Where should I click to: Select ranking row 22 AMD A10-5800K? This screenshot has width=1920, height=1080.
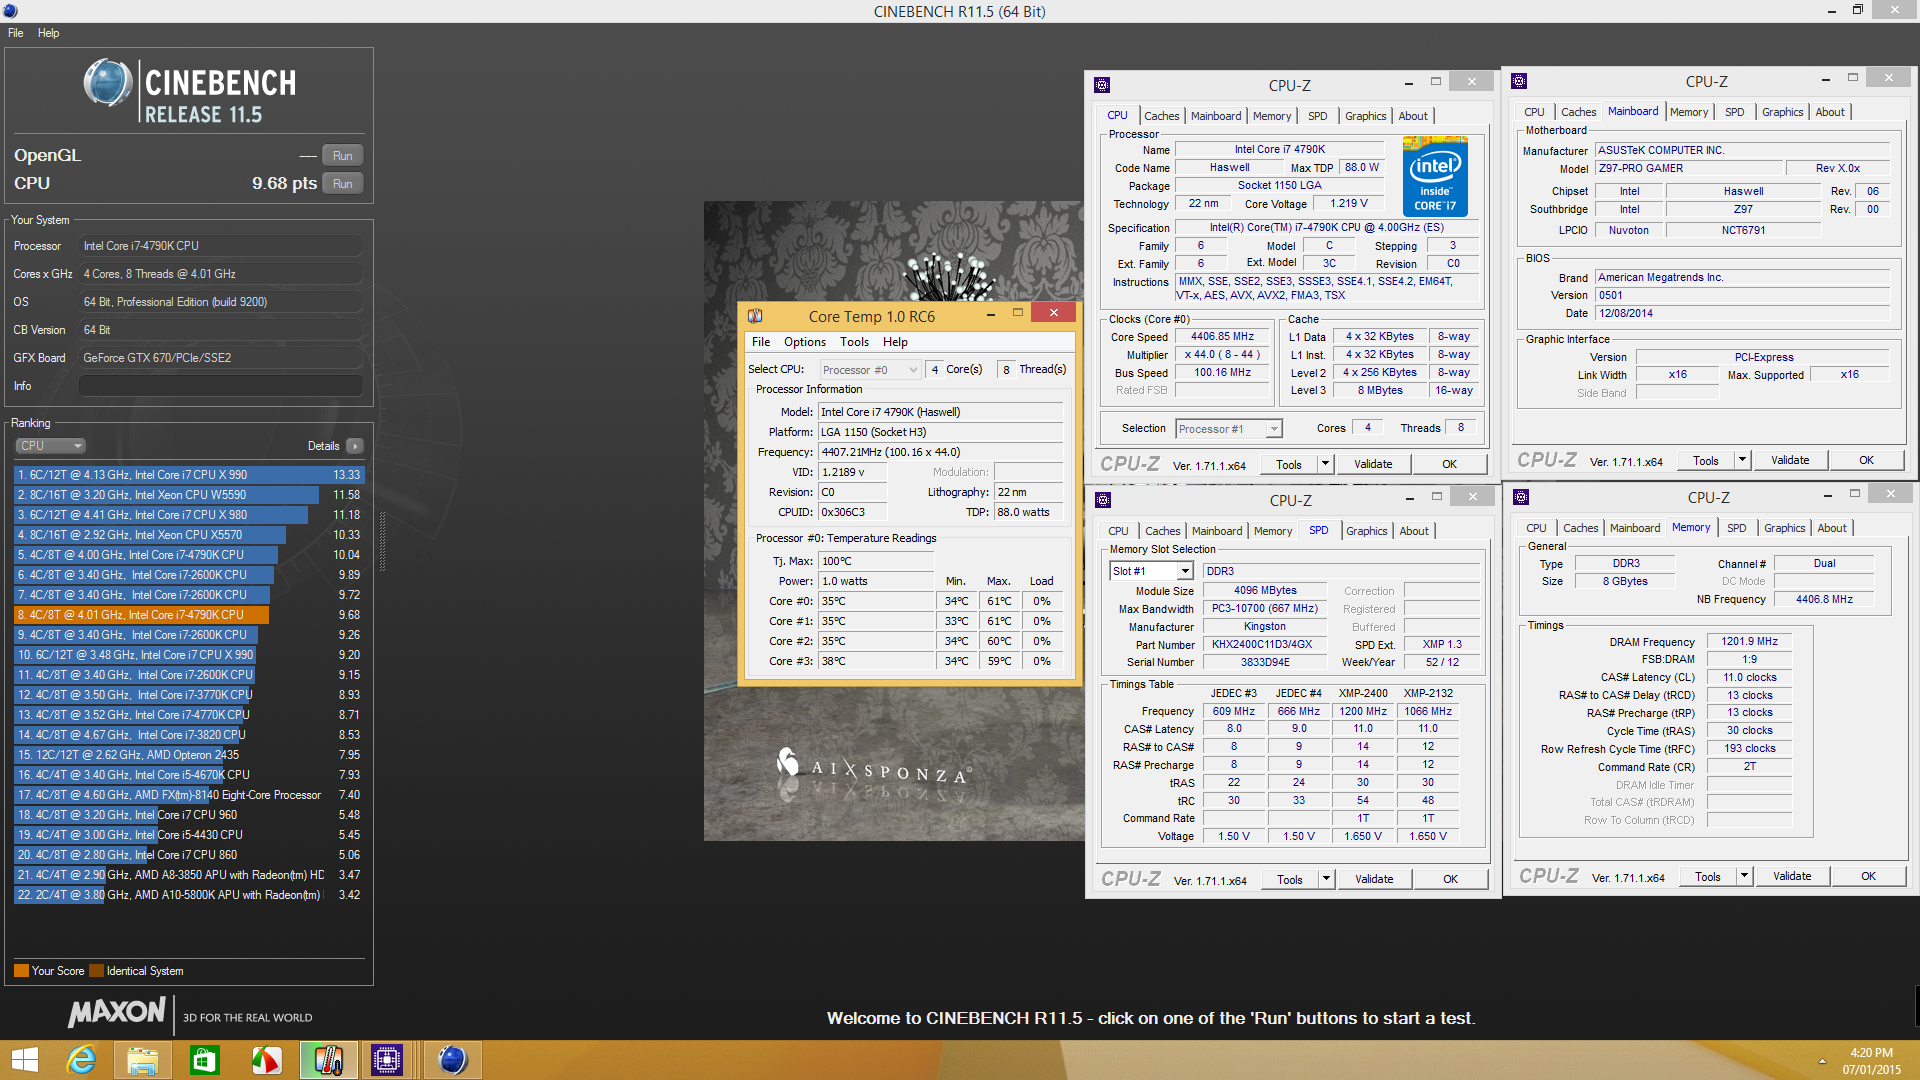[189, 895]
